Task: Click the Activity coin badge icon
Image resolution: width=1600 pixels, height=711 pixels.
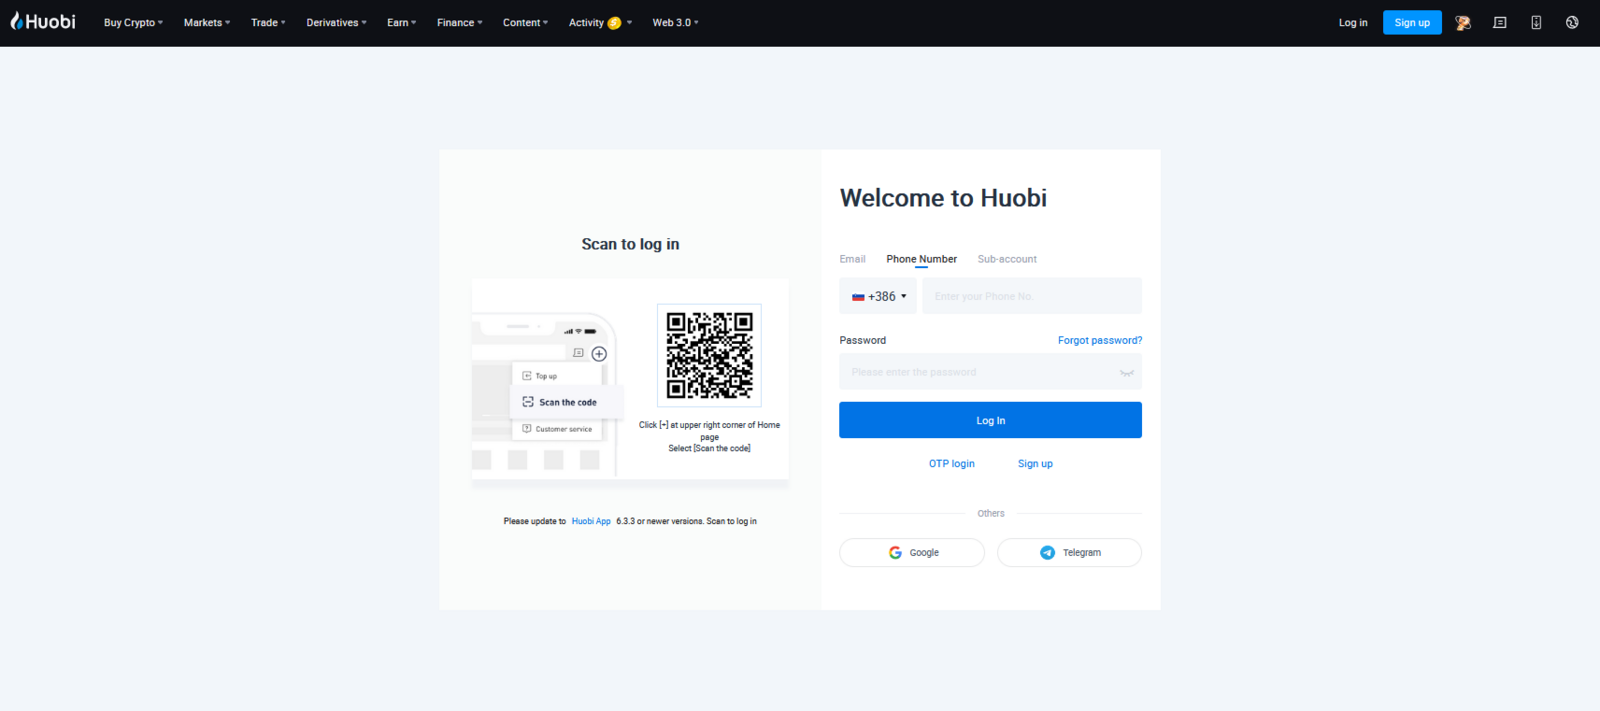Action: pos(614,23)
